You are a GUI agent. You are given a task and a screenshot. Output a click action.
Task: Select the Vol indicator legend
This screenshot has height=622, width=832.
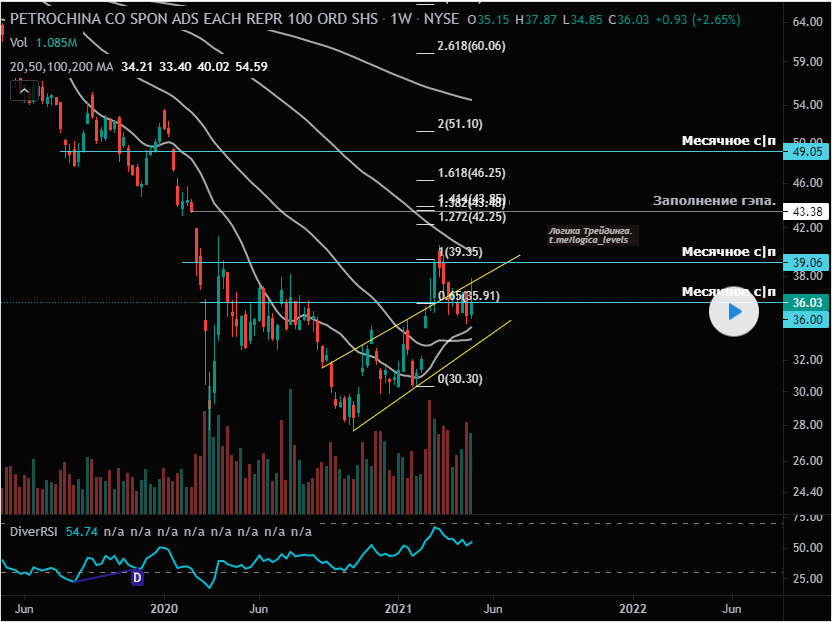click(17, 42)
